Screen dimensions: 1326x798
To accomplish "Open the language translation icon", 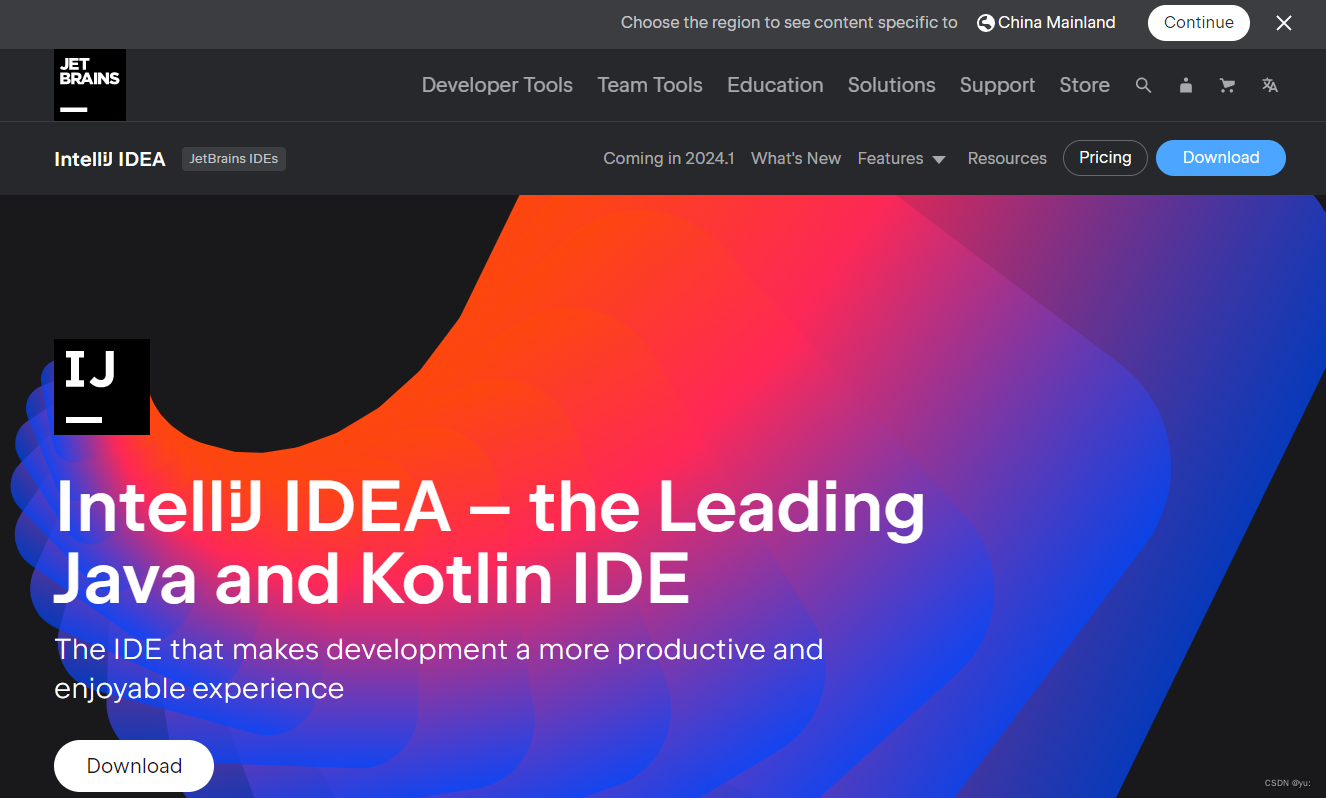I will pos(1269,85).
